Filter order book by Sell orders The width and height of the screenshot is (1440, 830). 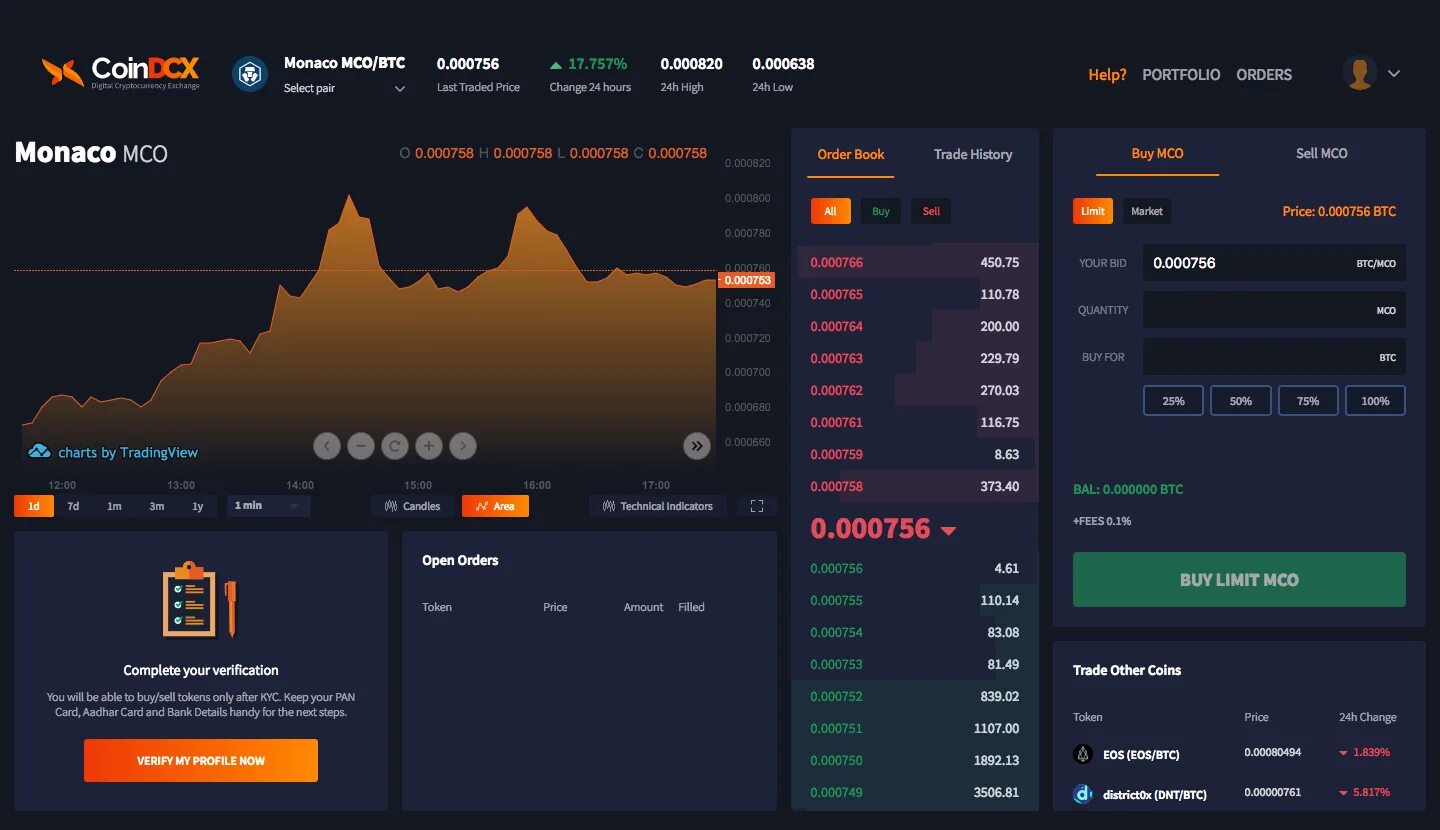click(931, 211)
